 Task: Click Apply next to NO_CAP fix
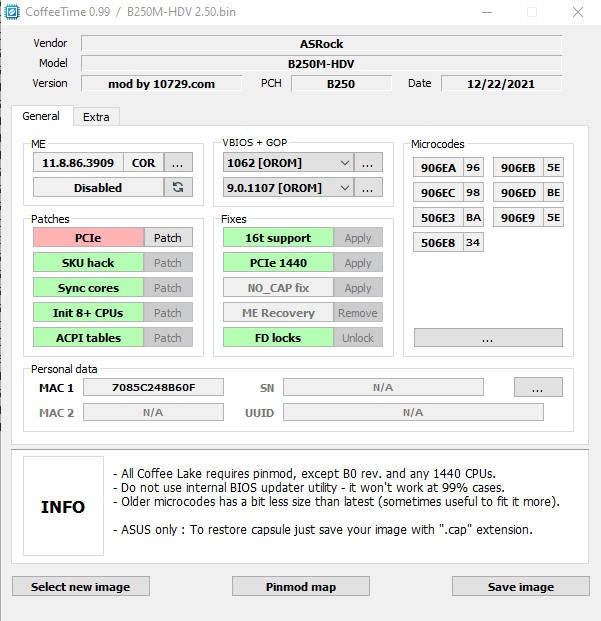358,288
